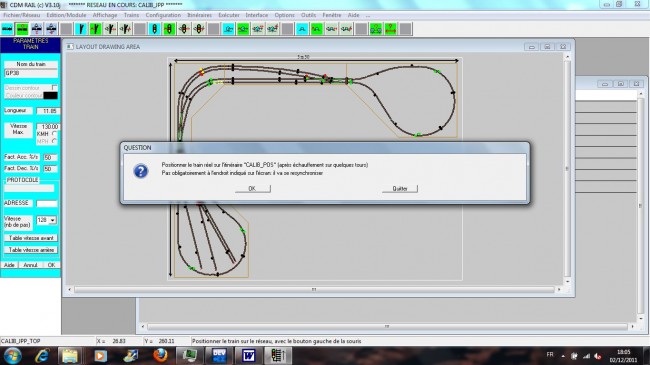The height and width of the screenshot is (365, 650).
Task: Click the cyan turnout (Y-shaped) toolbar icon
Action: [x=81, y=29]
